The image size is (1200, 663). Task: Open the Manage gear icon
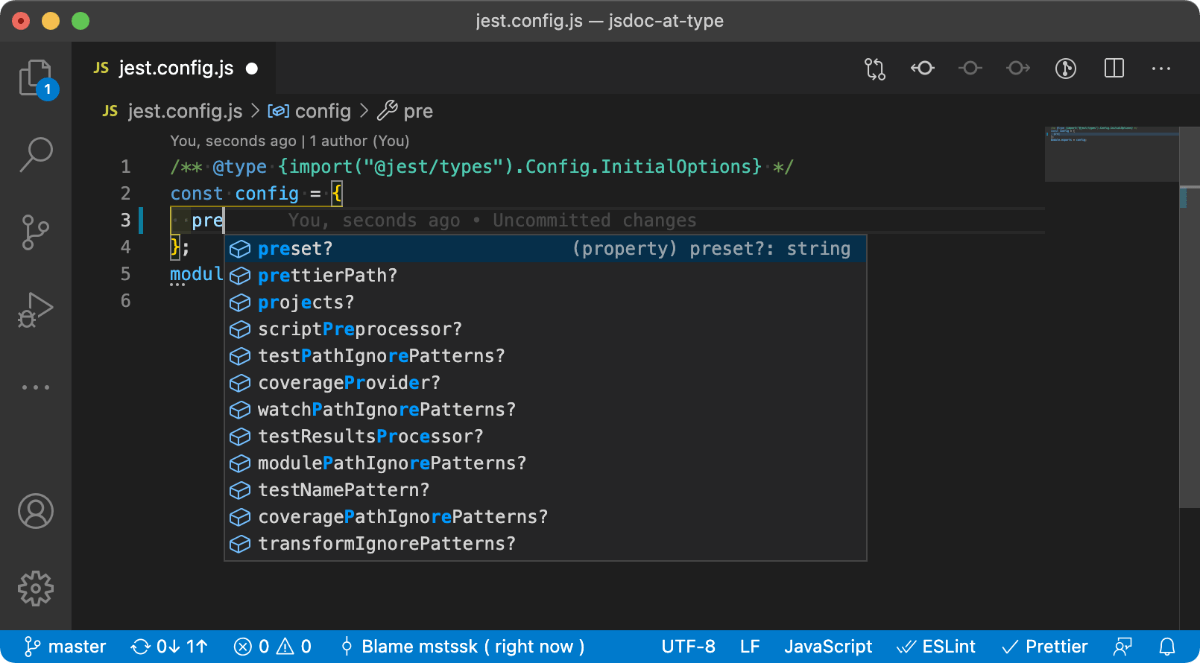click(36, 588)
